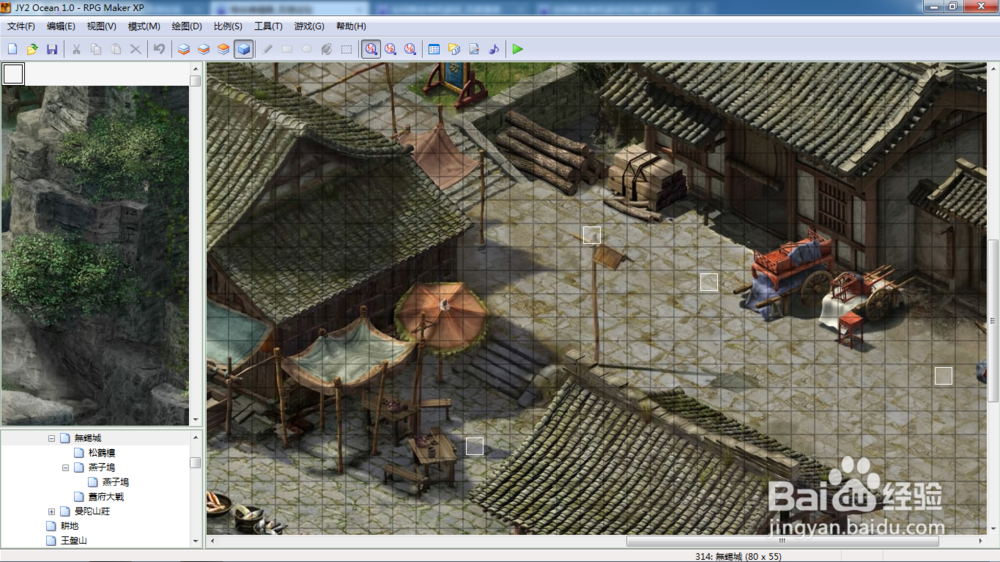Screen dimensions: 1000x562
Task: Select the dashed Selection tool
Action: coord(346,49)
